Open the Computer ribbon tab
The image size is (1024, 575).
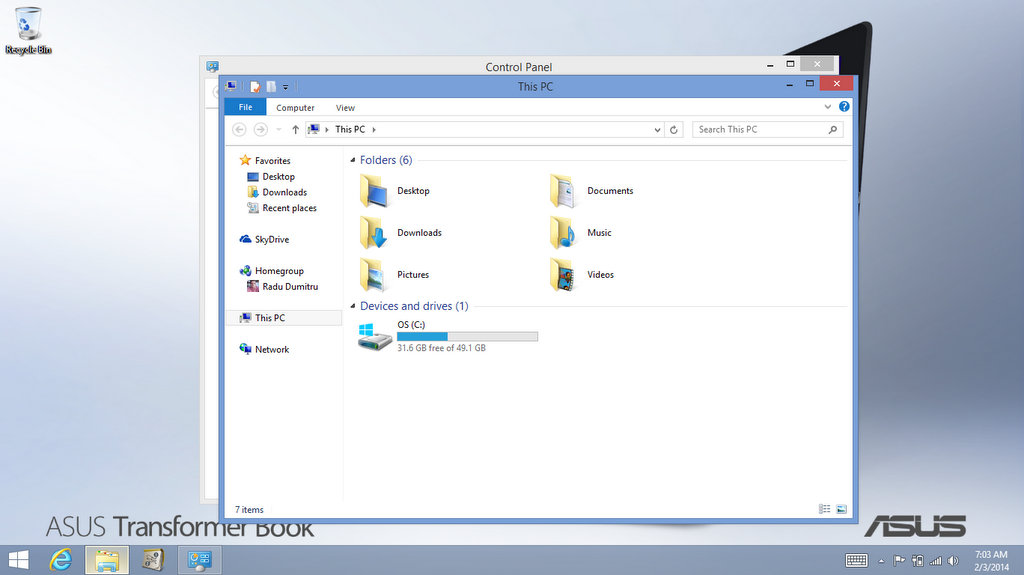tap(295, 108)
